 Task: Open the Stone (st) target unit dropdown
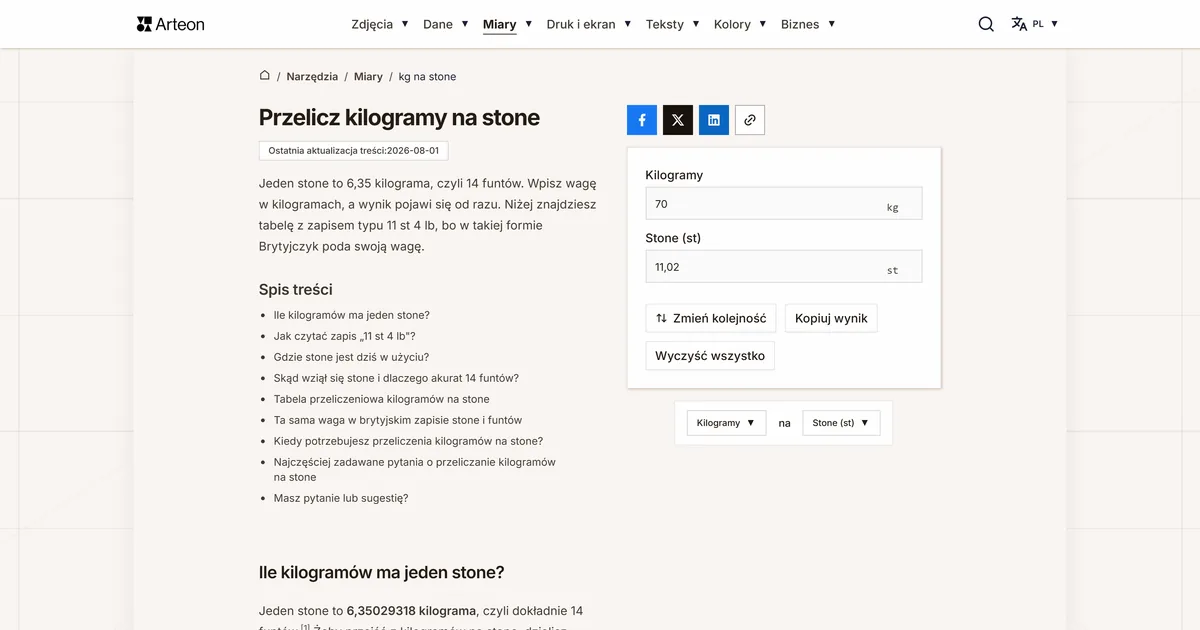point(841,423)
